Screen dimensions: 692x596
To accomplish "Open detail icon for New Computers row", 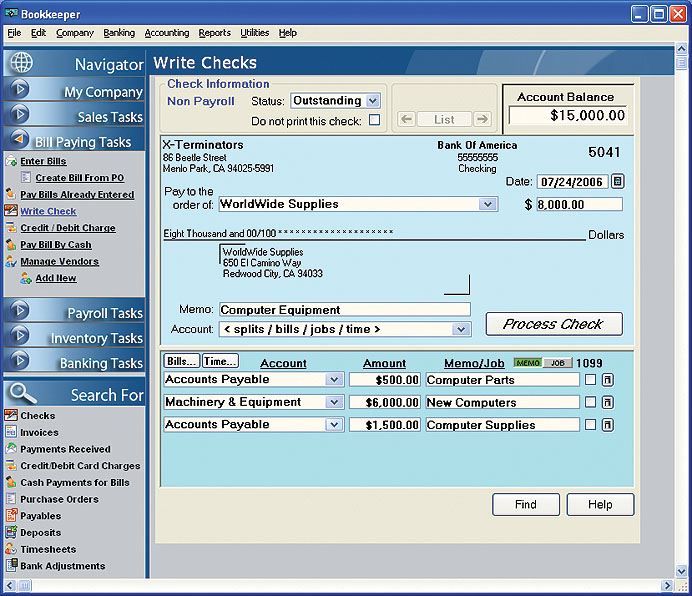I will tap(608, 402).
